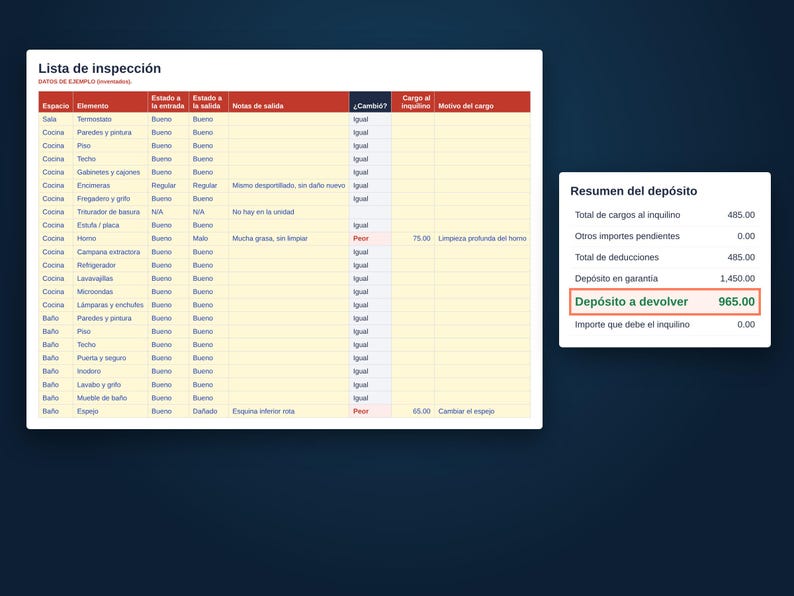Click 'Limpieza profunda del horno' reason

point(482,238)
